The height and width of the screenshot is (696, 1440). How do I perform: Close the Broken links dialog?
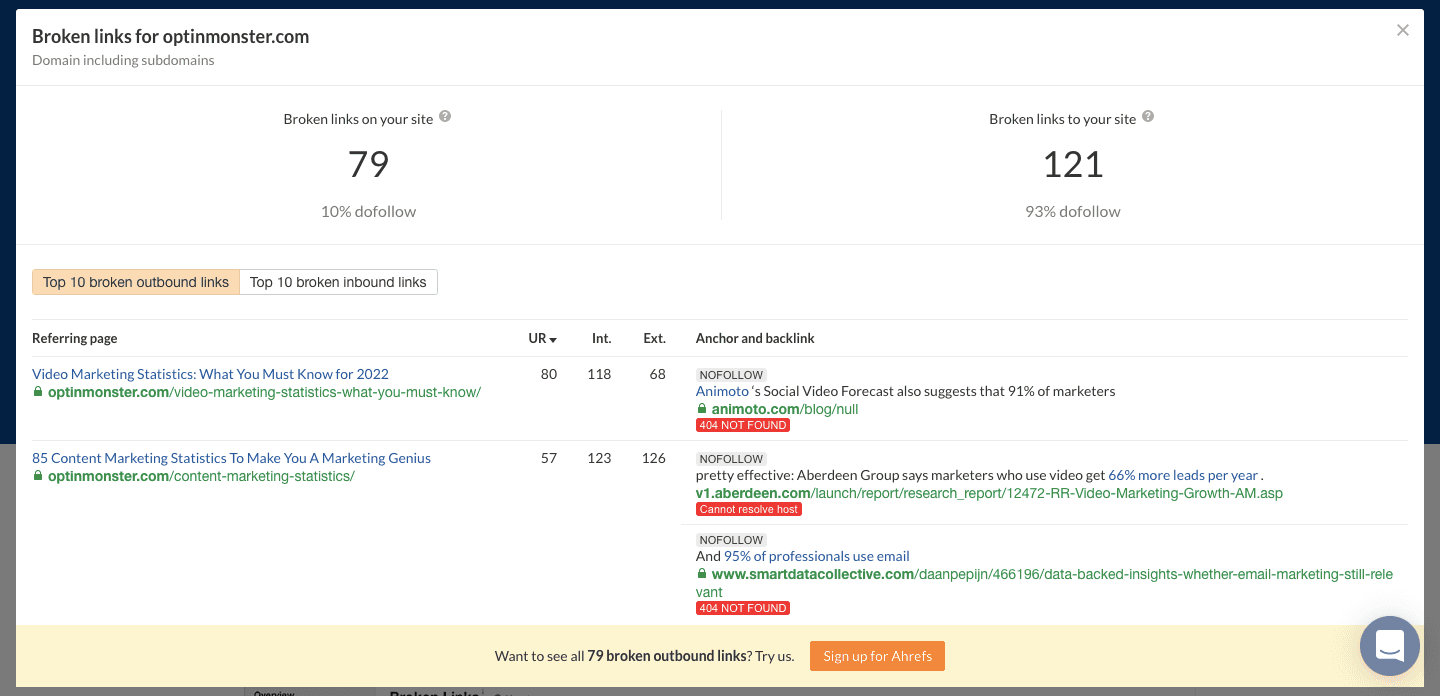click(x=1403, y=30)
